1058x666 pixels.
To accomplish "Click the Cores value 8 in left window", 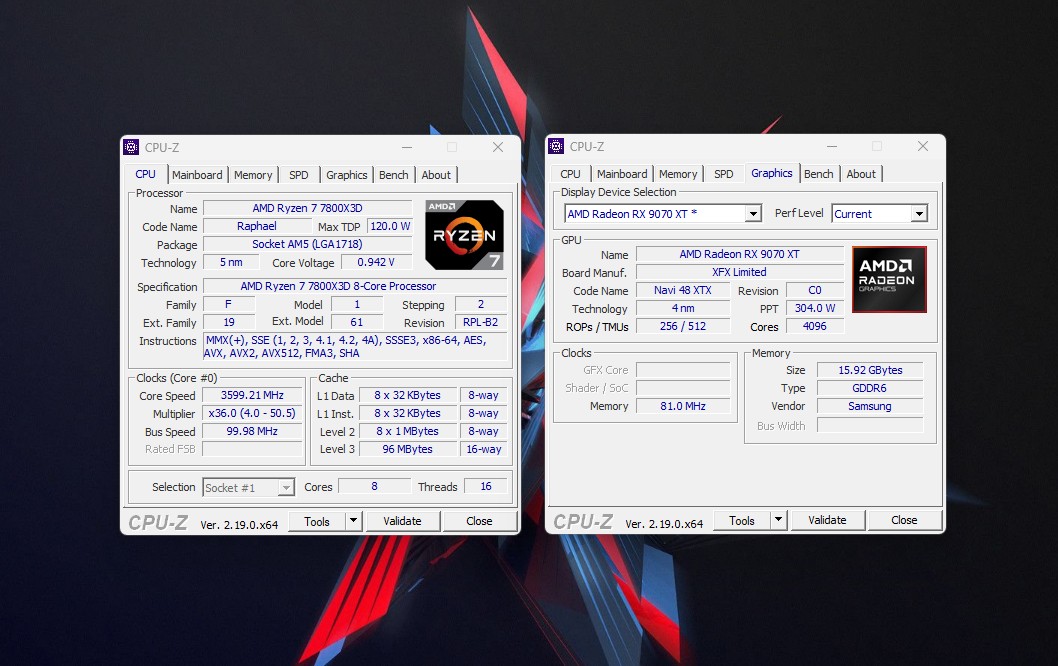I will click(374, 487).
